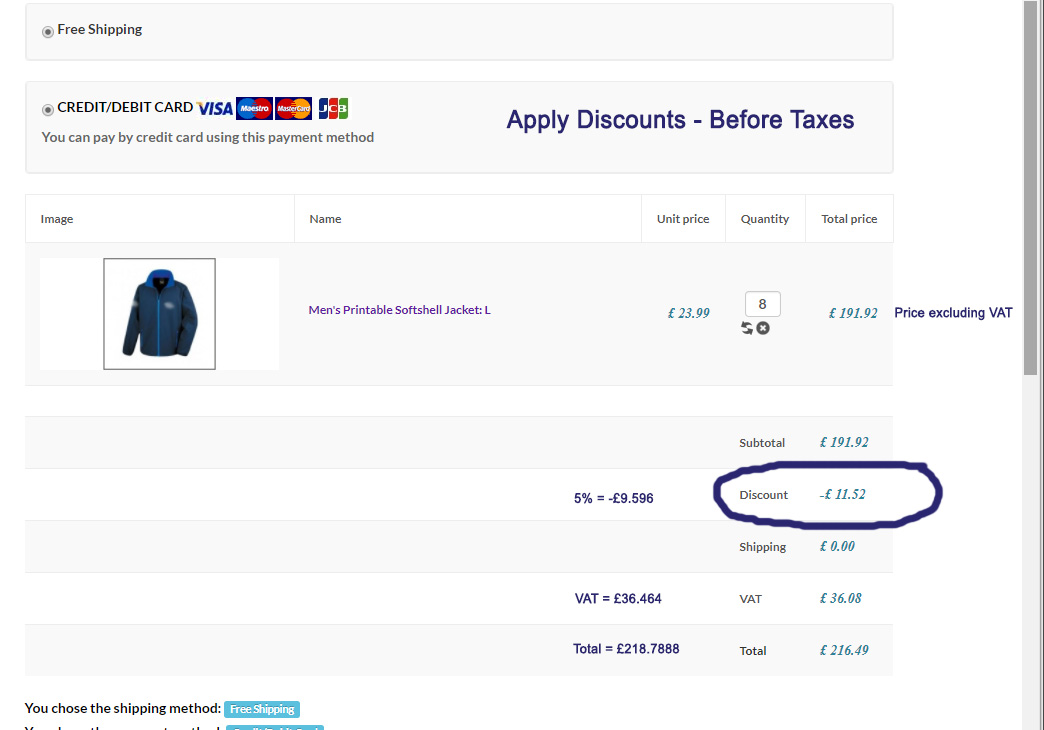The image size is (1044, 730).
Task: Click the Total price column header
Action: point(849,219)
